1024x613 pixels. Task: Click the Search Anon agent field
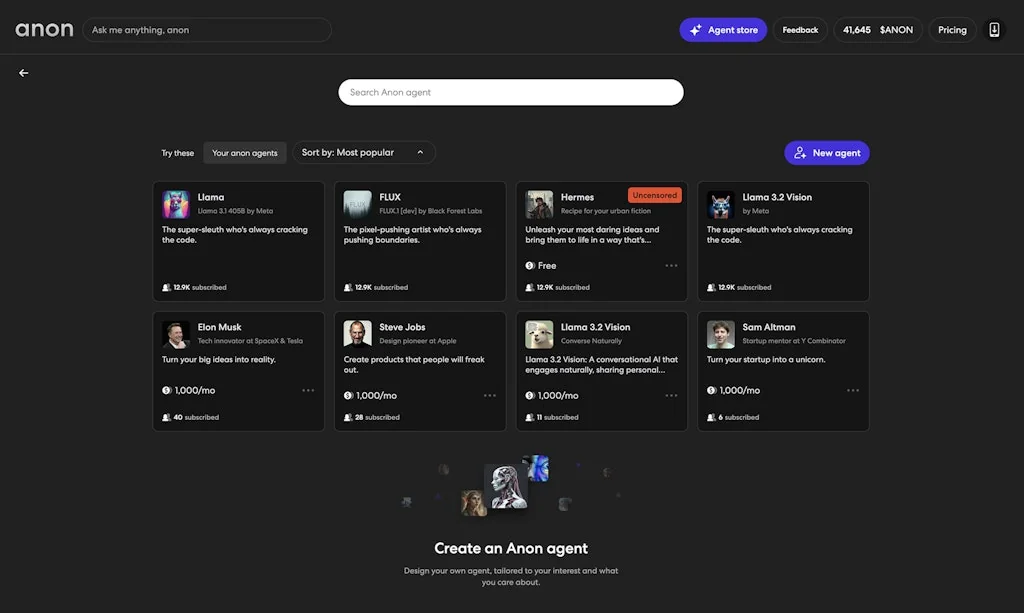coord(511,91)
